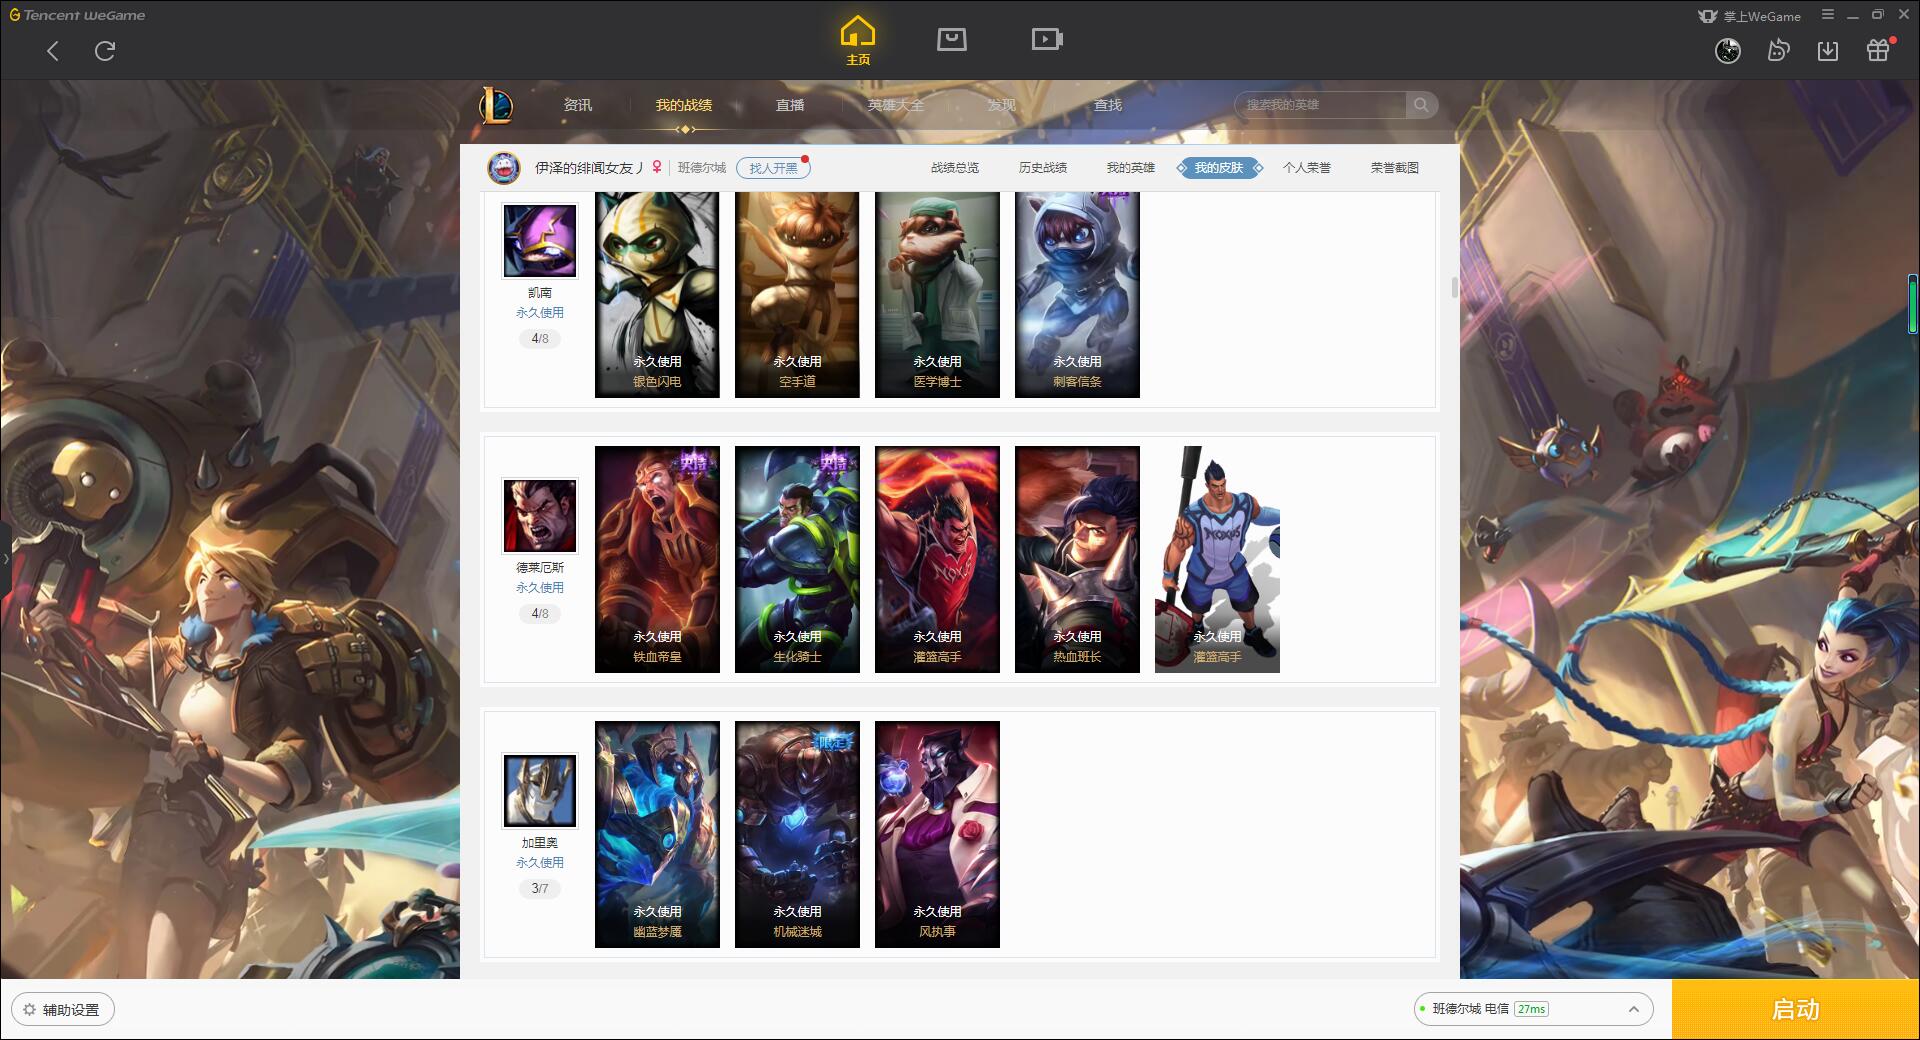Open the downloads manager icon
This screenshot has height=1040, width=1920.
(1828, 51)
